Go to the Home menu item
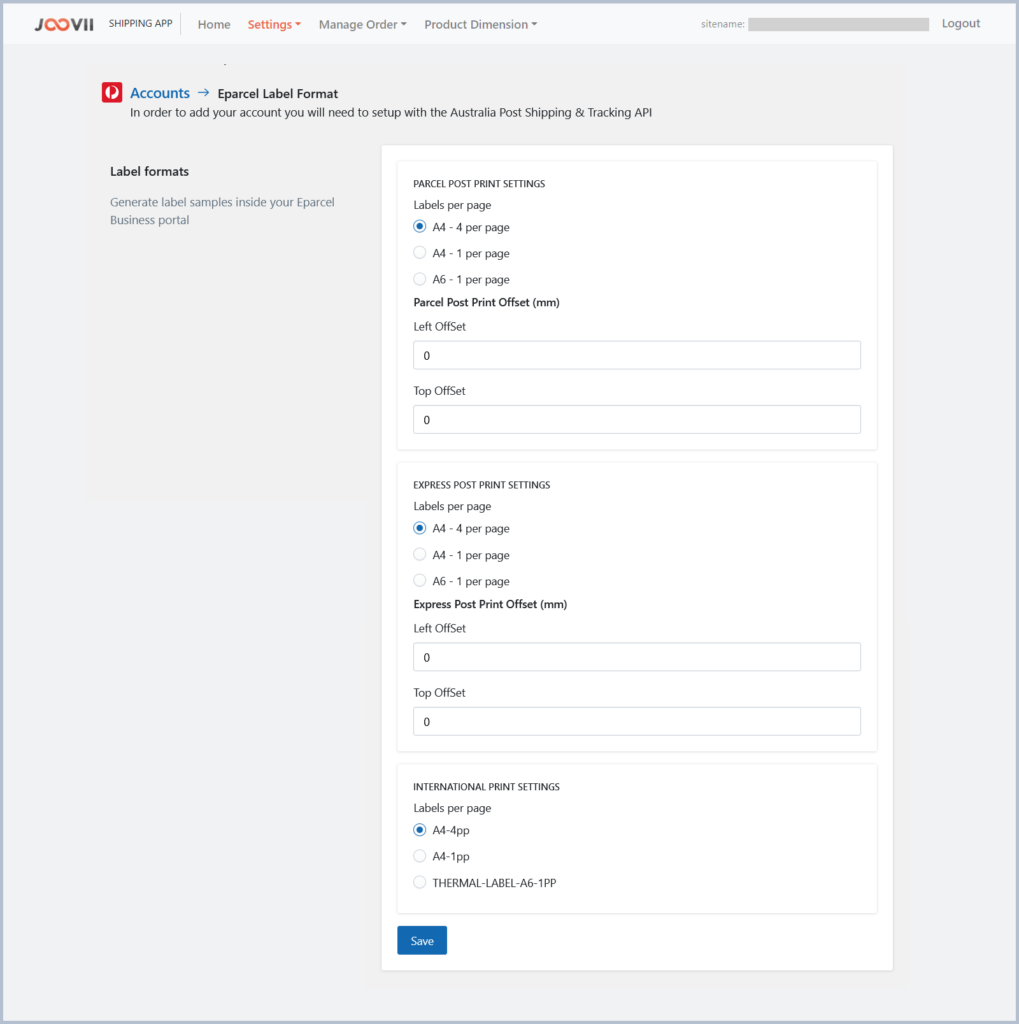 (x=214, y=25)
